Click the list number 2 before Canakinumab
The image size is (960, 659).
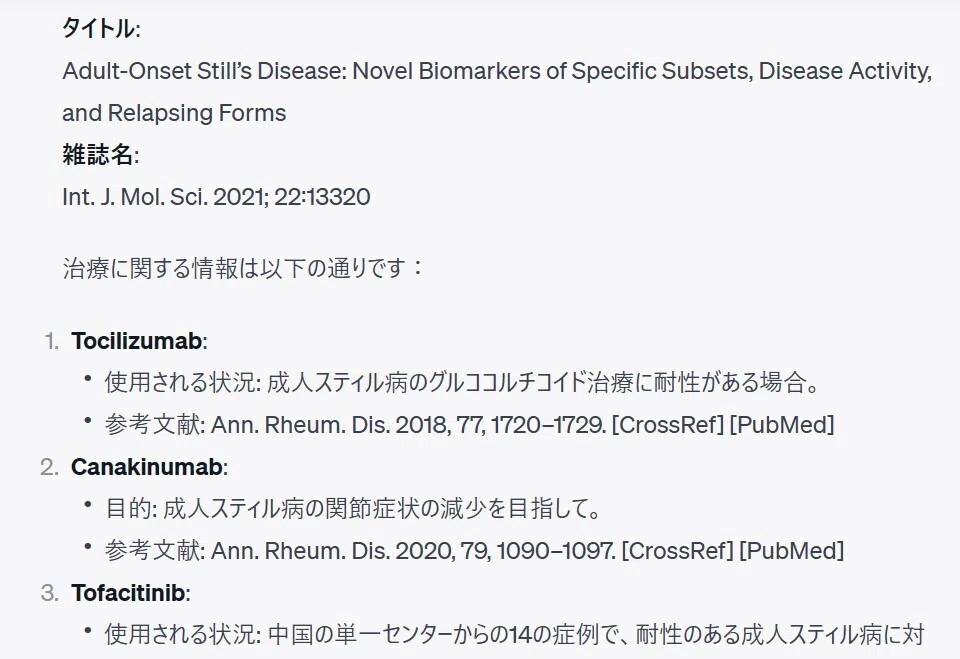pyautogui.click(x=50, y=467)
